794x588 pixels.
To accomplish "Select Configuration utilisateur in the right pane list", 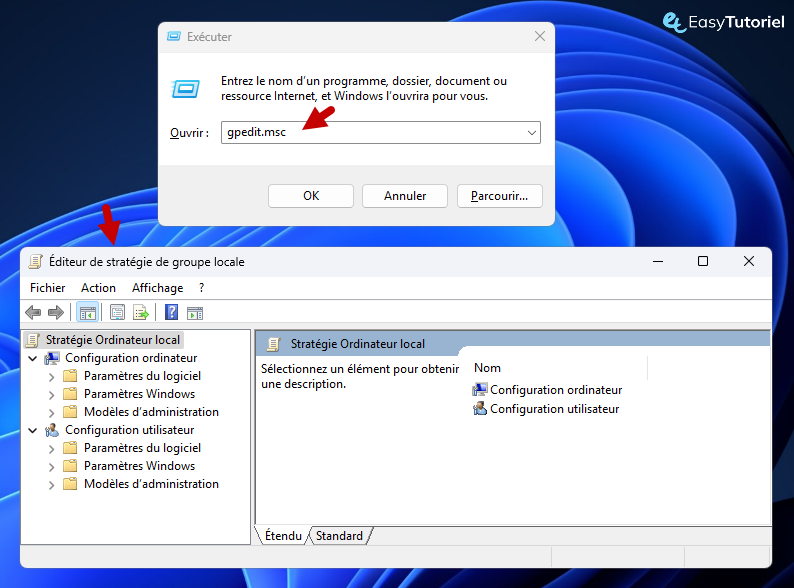I will pyautogui.click(x=554, y=409).
